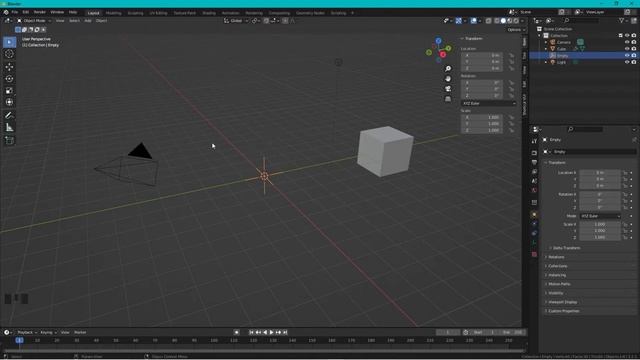The image size is (640, 360).
Task: Switch to the Geometry Nodes workspace tab
Action: click(310, 13)
